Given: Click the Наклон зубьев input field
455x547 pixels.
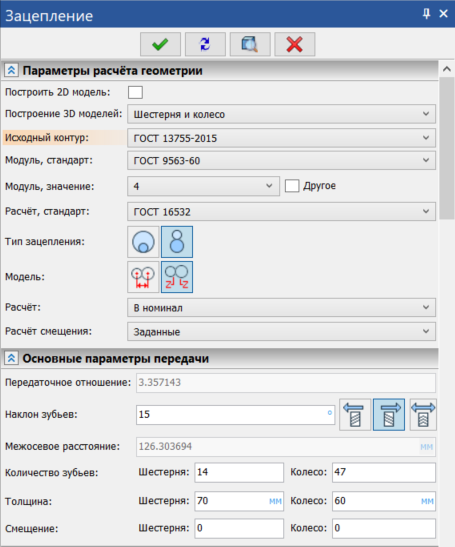Looking at the screenshot, I should pyautogui.click(x=236, y=415).
